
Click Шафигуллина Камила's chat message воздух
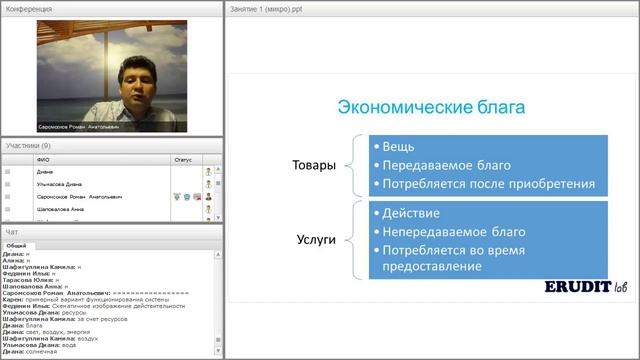(x=87, y=339)
